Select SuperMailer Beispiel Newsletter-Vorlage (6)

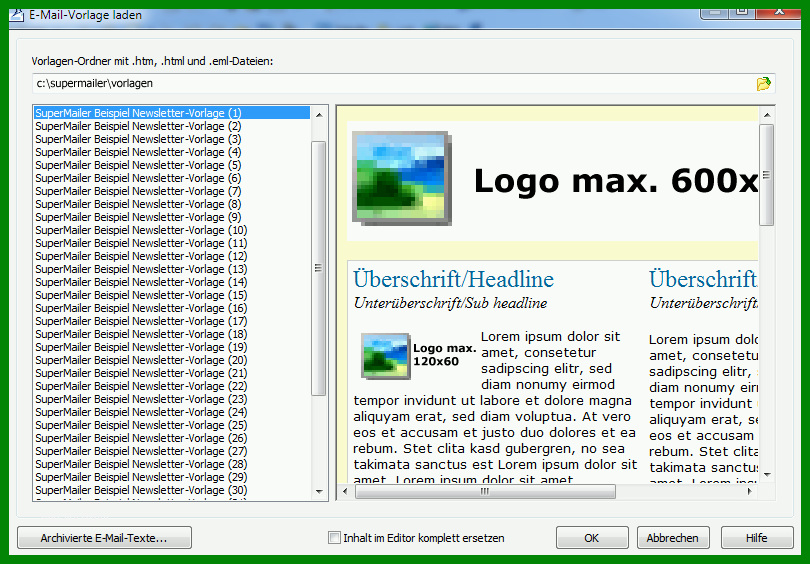point(172,178)
